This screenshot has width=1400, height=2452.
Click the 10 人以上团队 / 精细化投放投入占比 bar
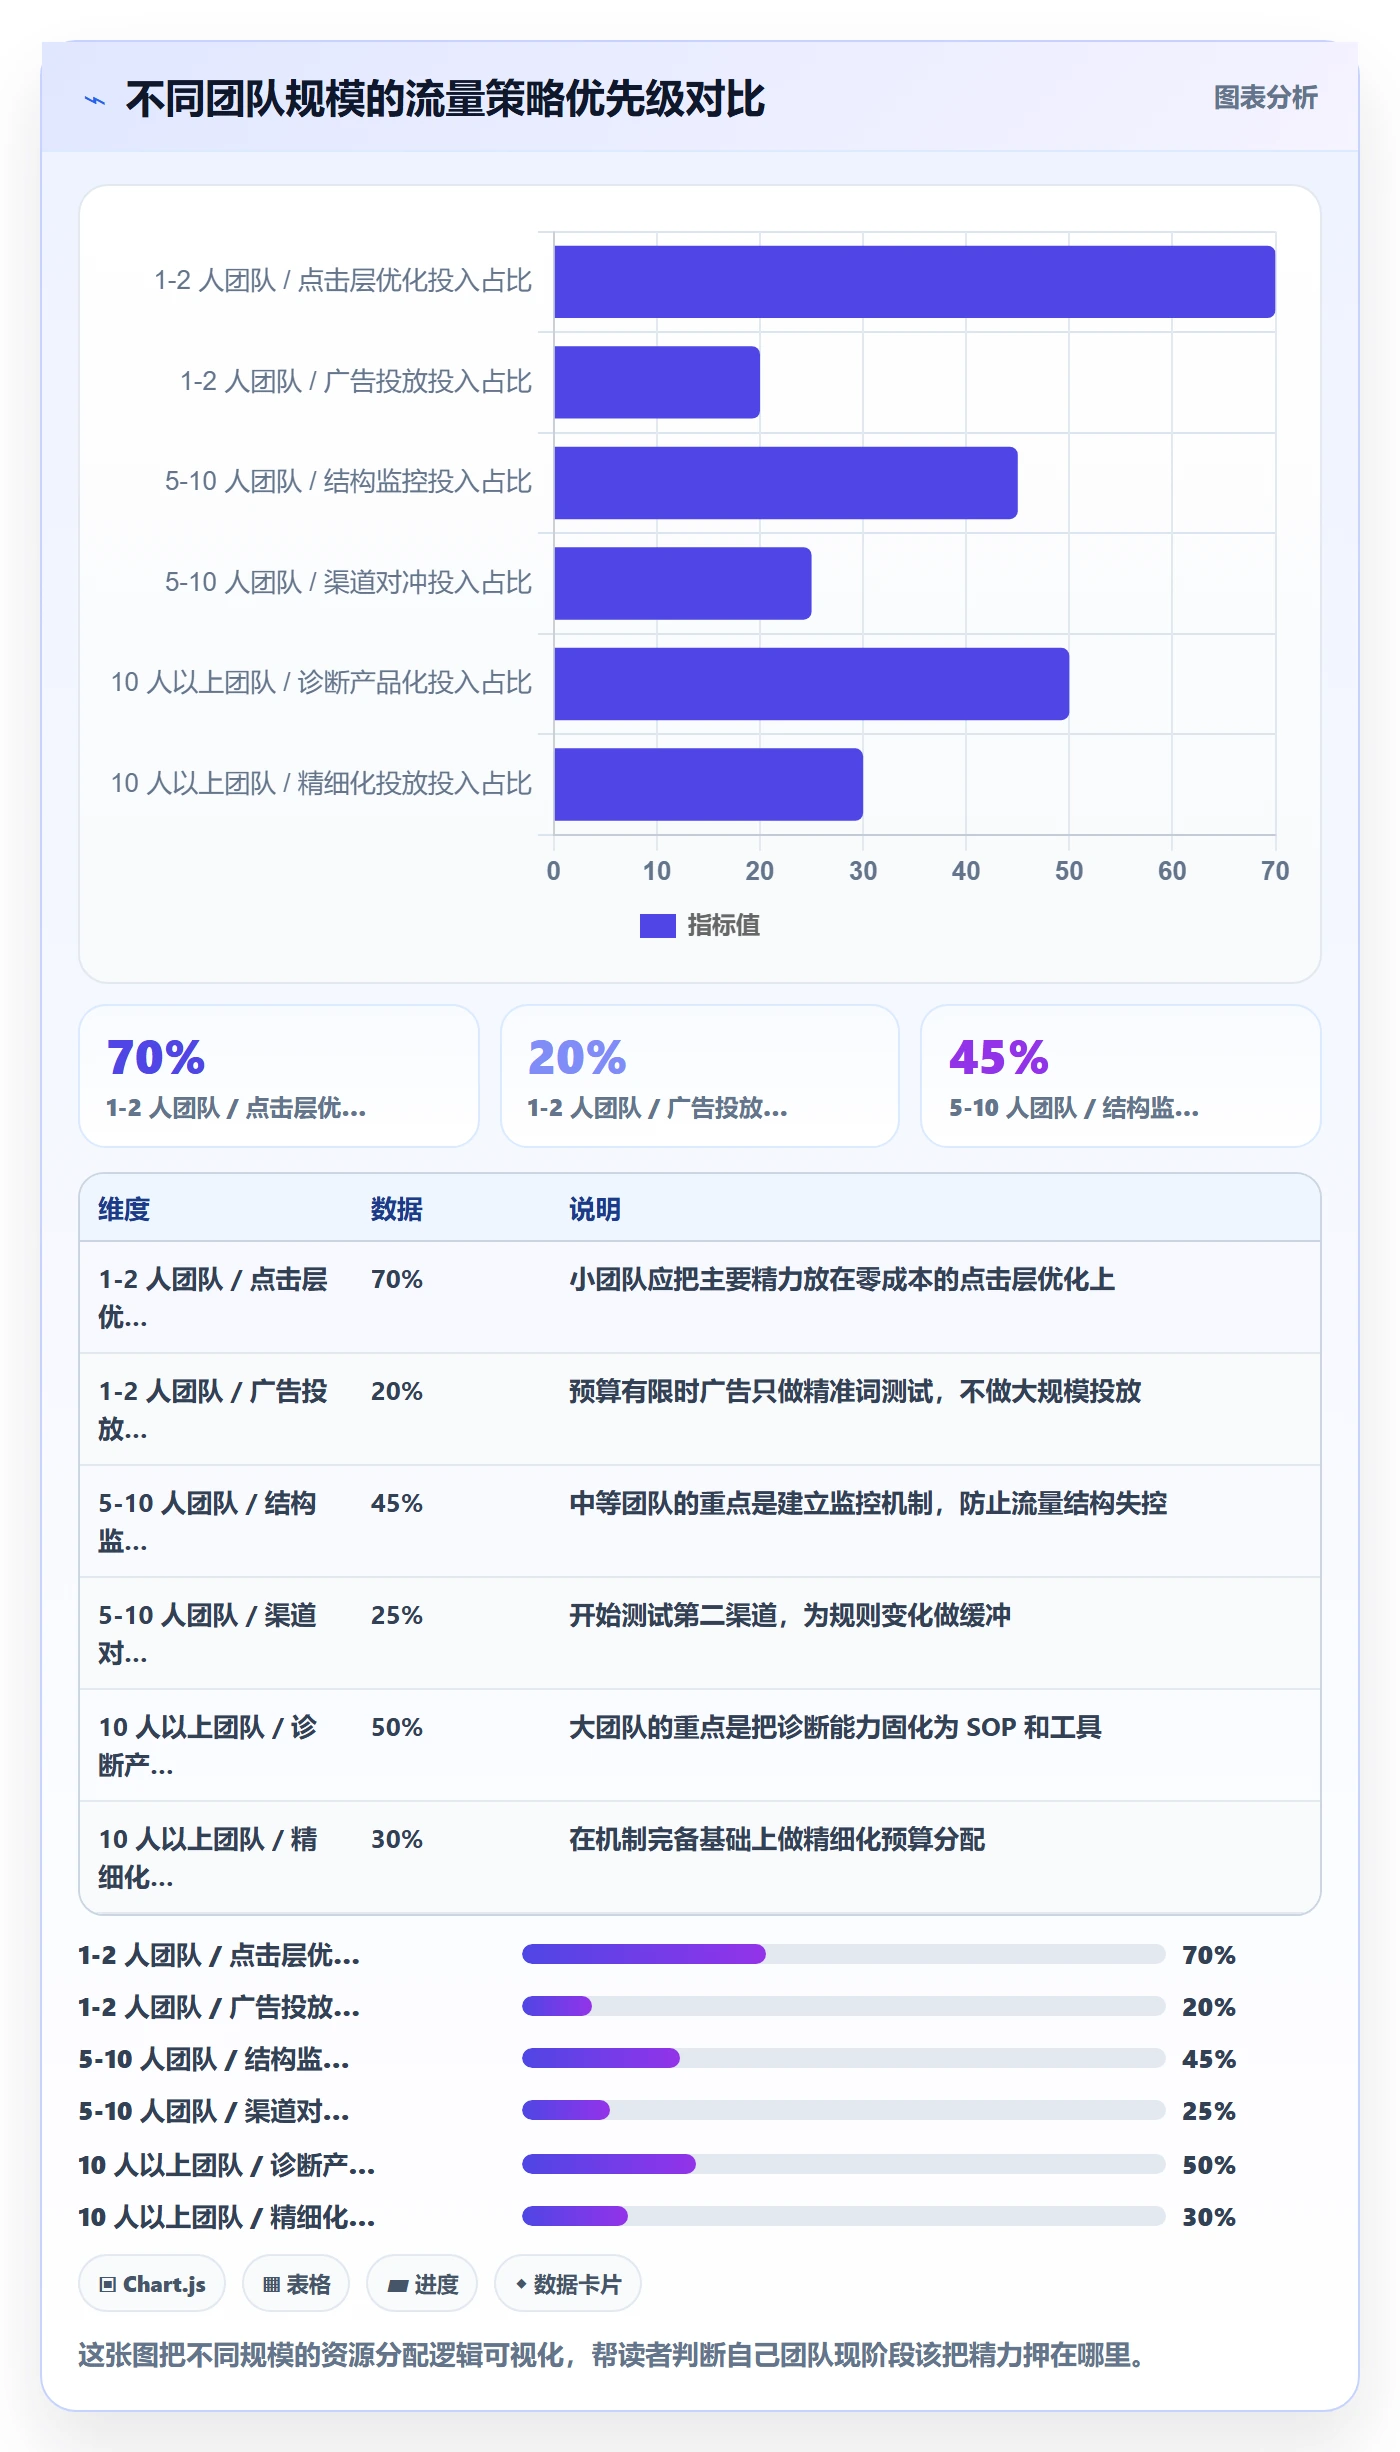coord(708,784)
